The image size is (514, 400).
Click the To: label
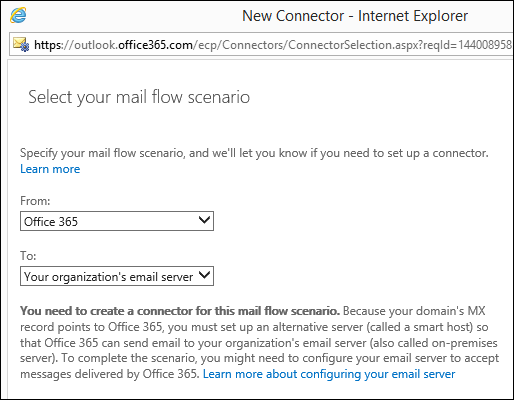pos(28,256)
